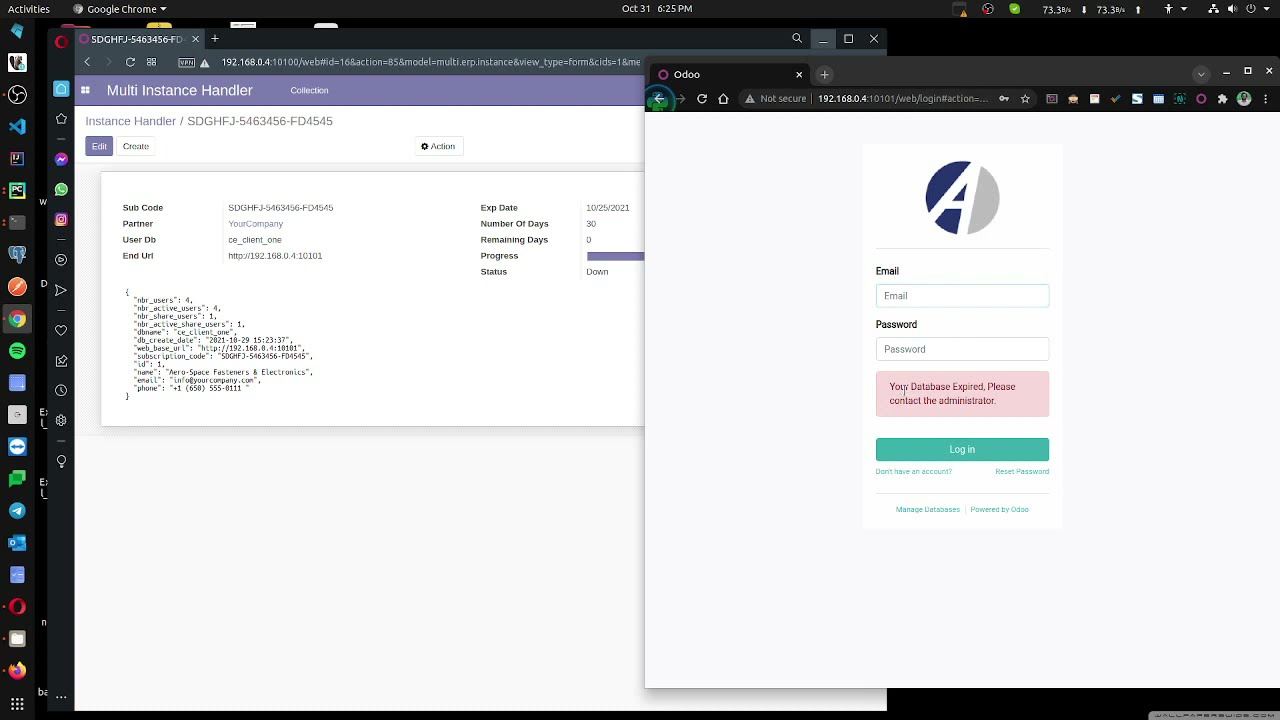Click Don't have an account link
Viewport: 1280px width, 720px height.
(914, 471)
